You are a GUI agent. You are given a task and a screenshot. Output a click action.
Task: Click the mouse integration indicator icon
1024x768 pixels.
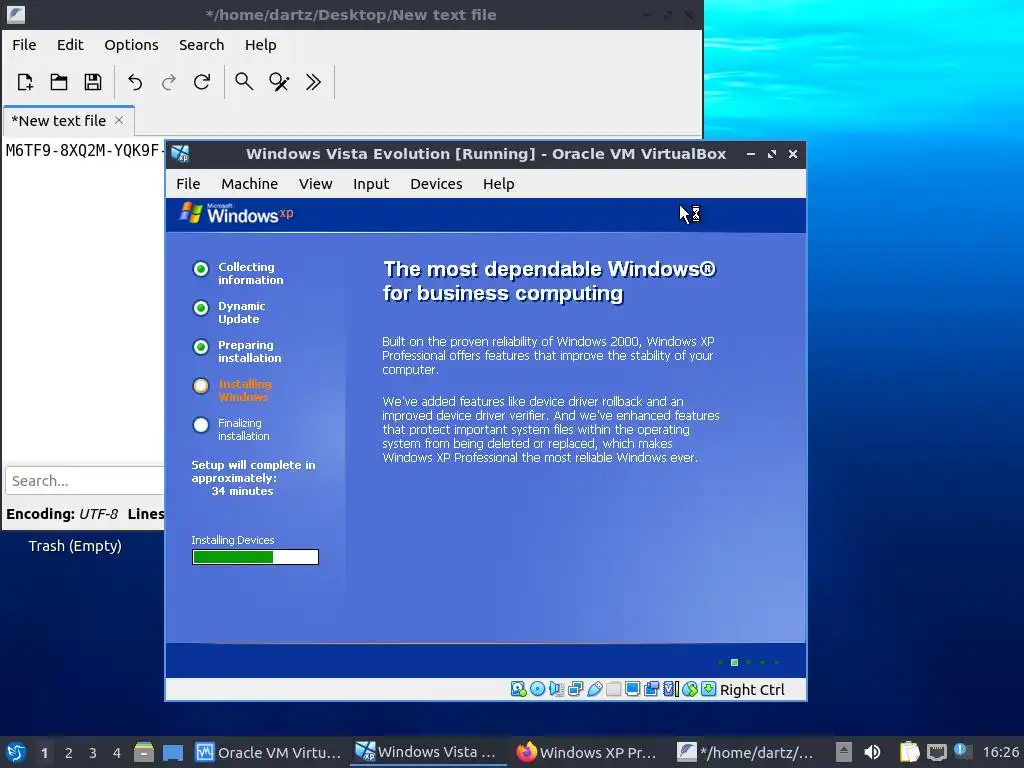pyautogui.click(x=690, y=689)
